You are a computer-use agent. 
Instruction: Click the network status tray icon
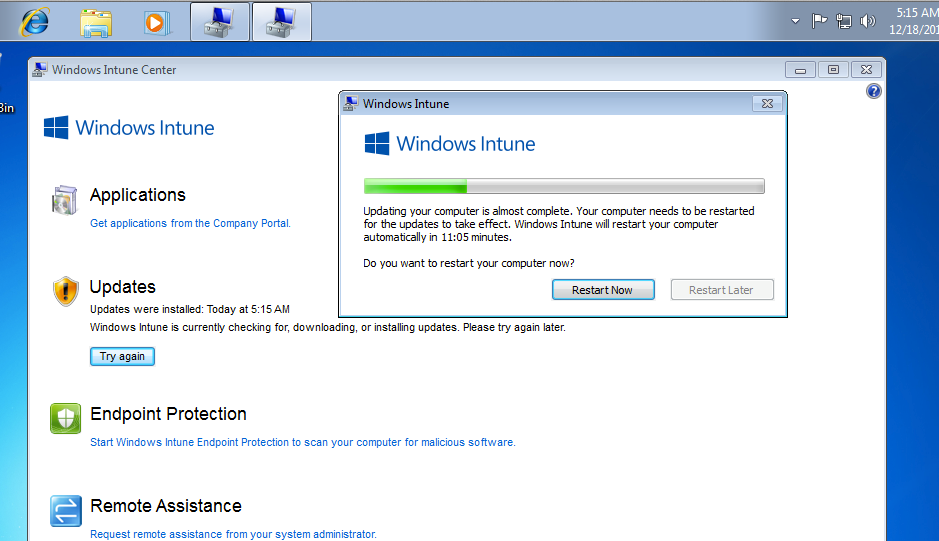point(844,22)
